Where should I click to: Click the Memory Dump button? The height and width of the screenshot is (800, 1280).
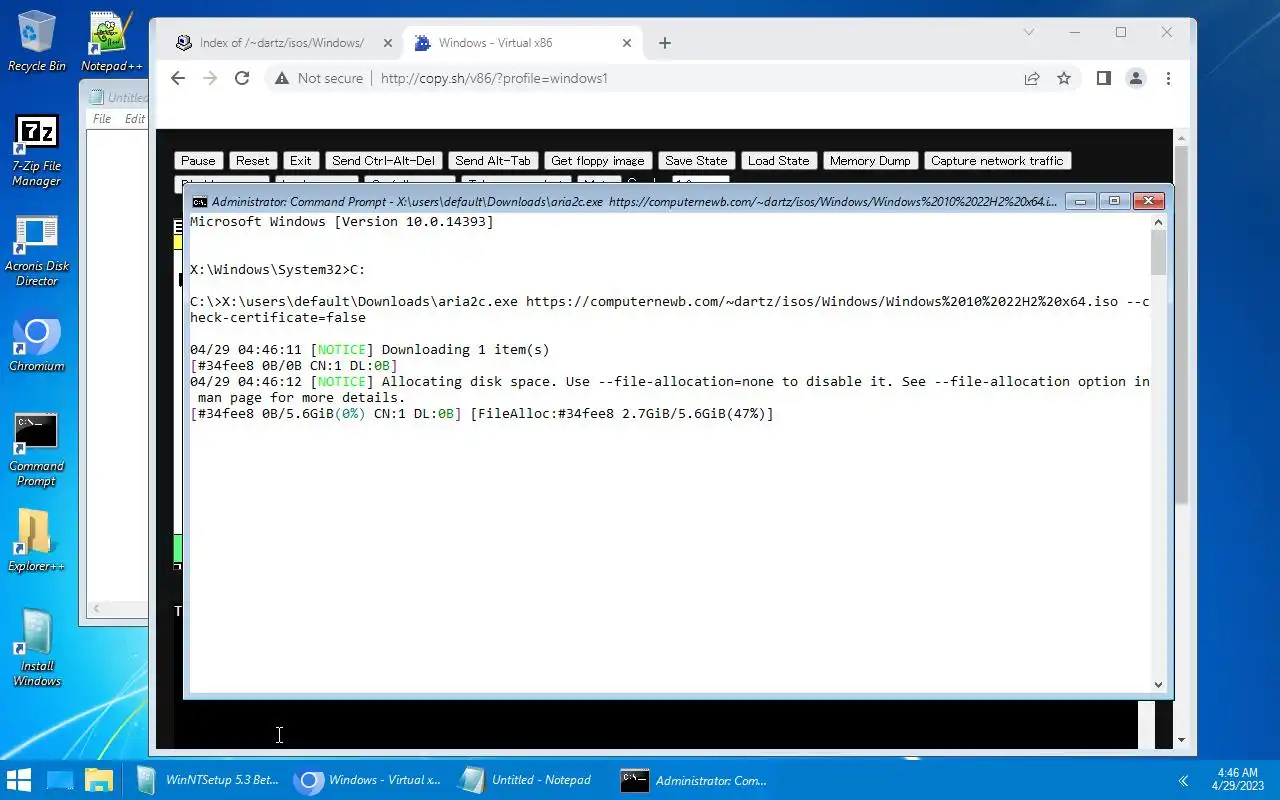coord(870,161)
